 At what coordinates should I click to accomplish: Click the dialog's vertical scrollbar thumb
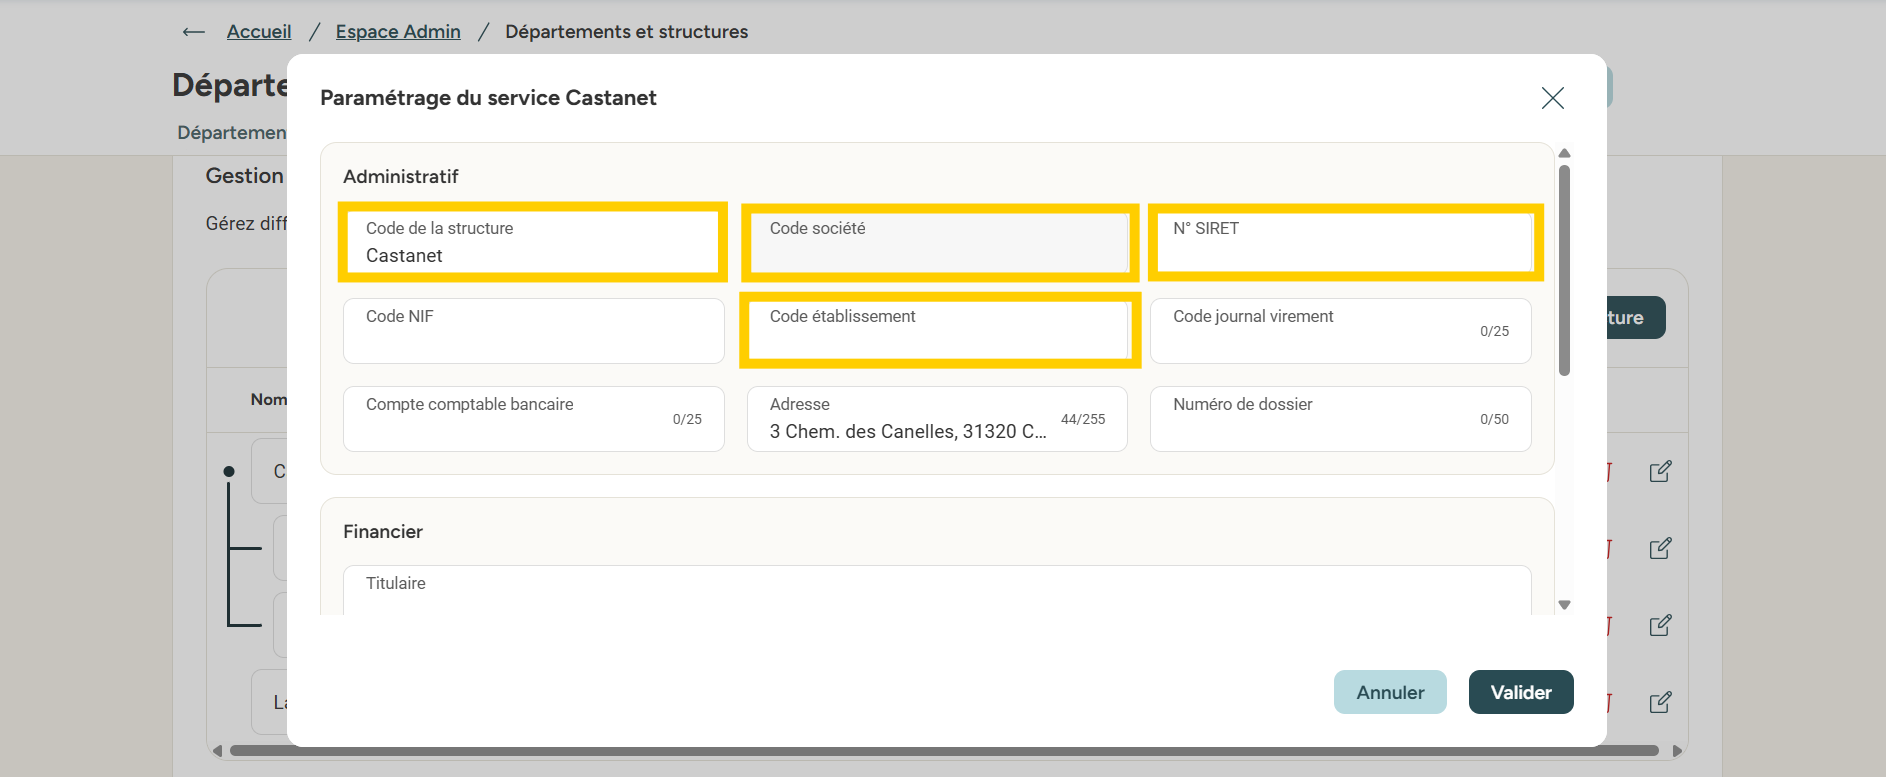[1565, 270]
